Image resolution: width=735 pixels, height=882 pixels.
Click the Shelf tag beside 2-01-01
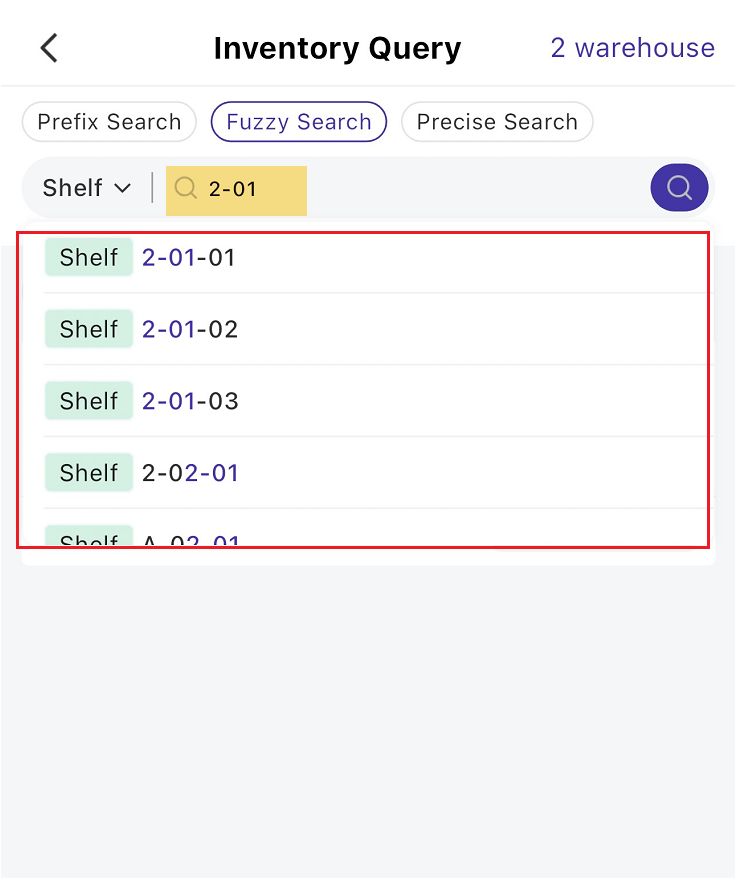pos(89,257)
